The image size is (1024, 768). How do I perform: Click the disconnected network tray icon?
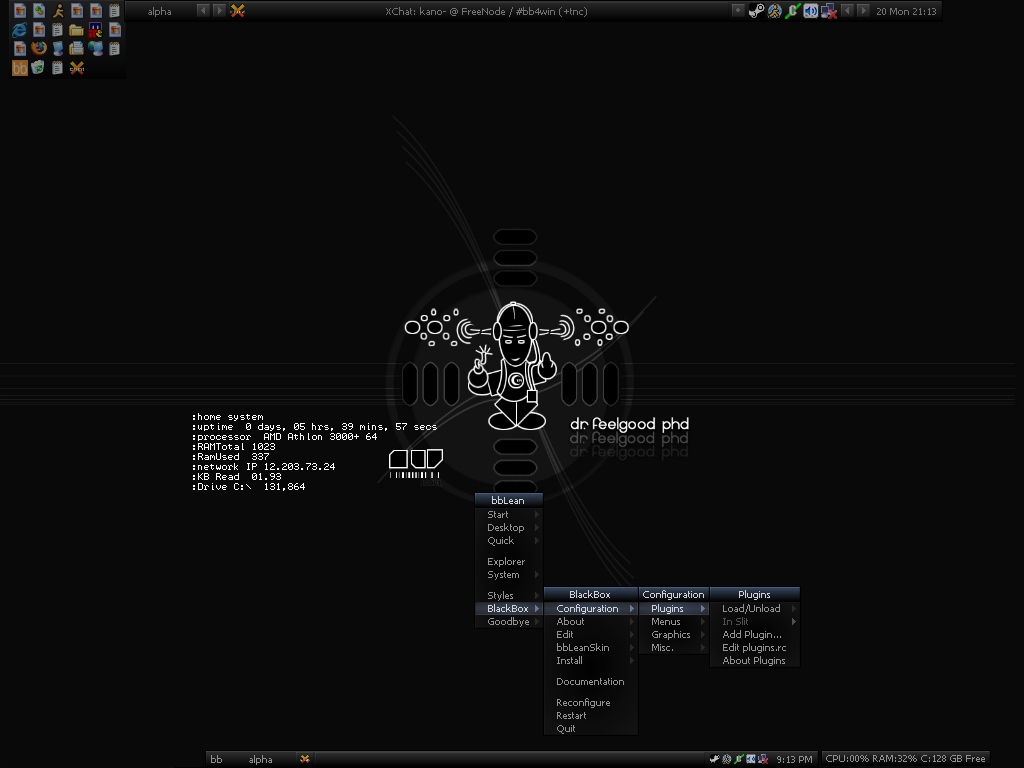click(829, 11)
